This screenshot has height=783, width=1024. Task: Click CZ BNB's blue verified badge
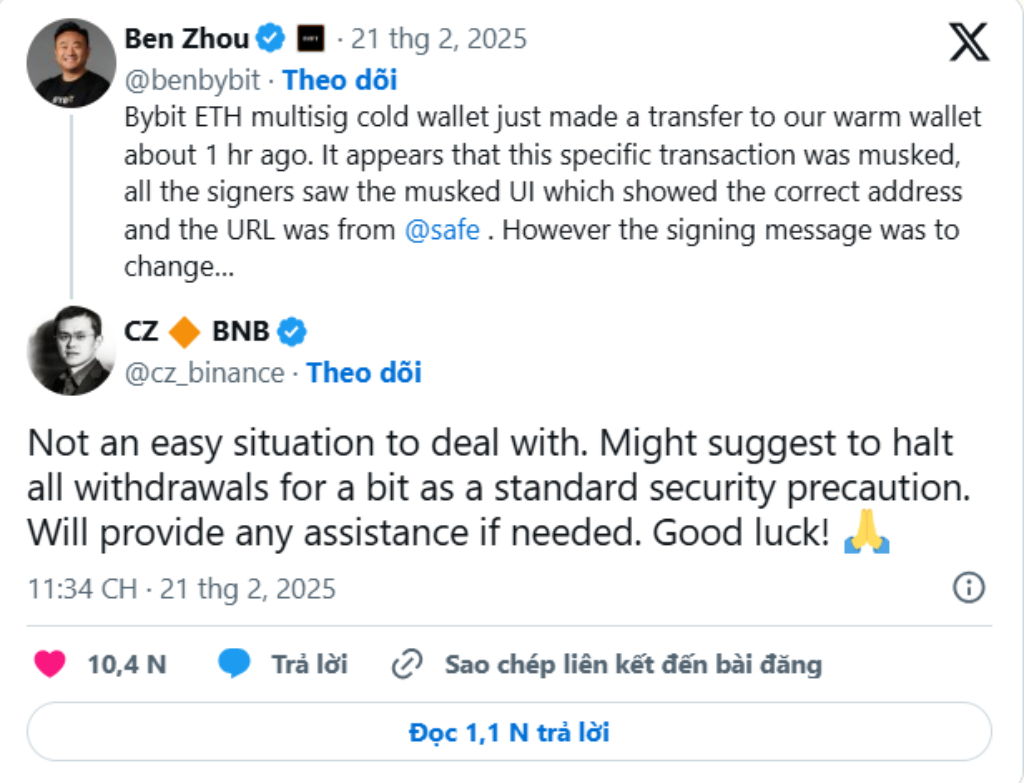tap(292, 331)
